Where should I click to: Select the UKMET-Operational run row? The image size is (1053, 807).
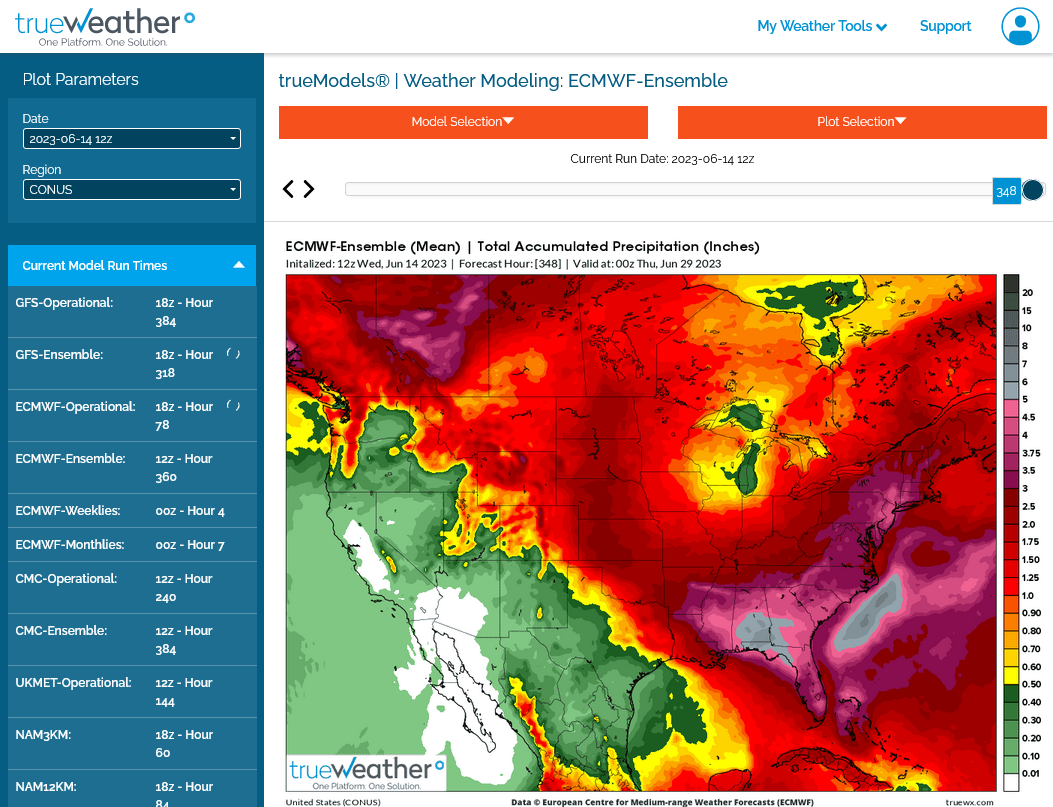click(x=131, y=692)
